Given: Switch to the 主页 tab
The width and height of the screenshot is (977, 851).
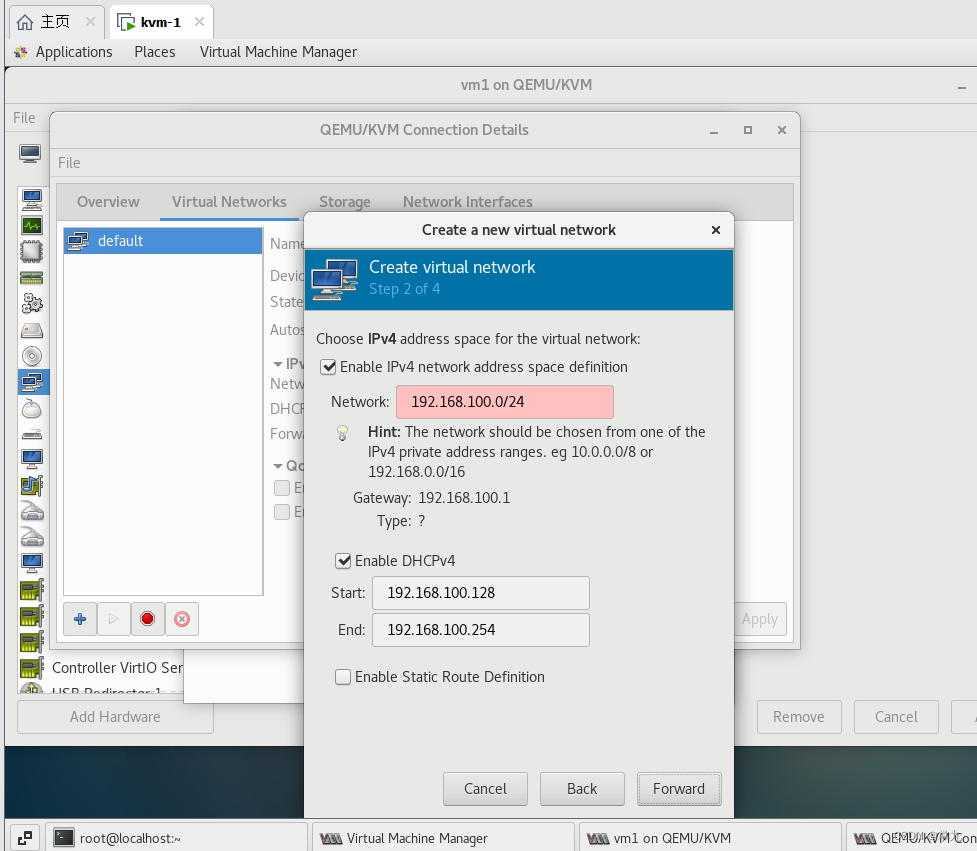Looking at the screenshot, I should point(55,22).
